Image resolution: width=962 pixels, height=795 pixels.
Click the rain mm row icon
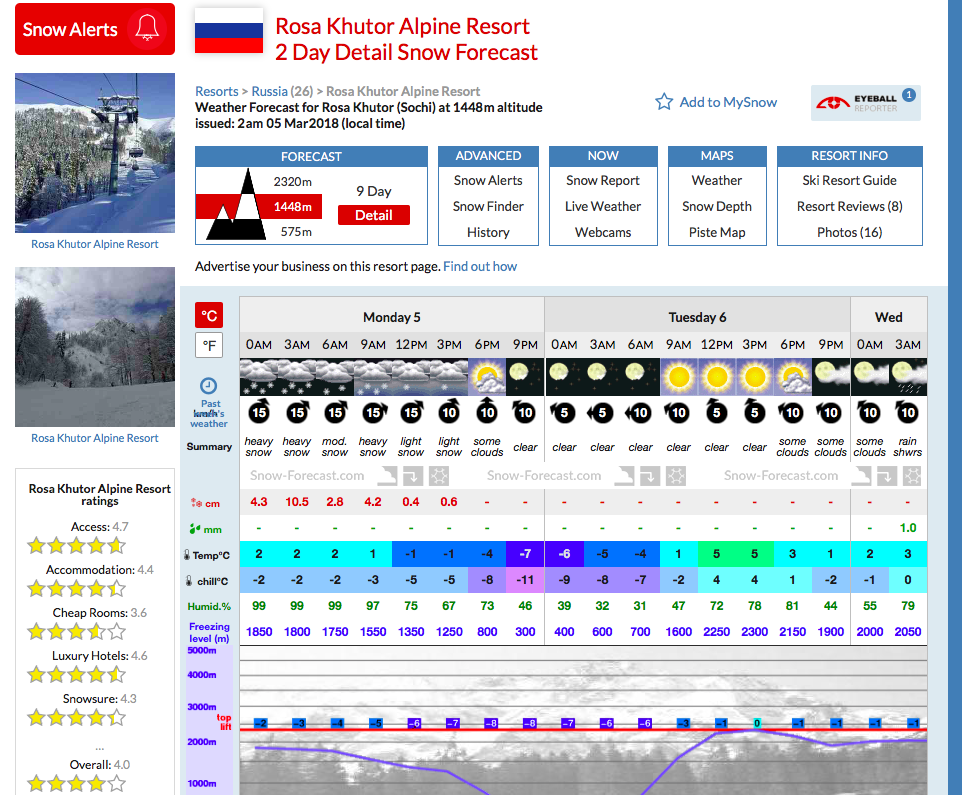195,529
